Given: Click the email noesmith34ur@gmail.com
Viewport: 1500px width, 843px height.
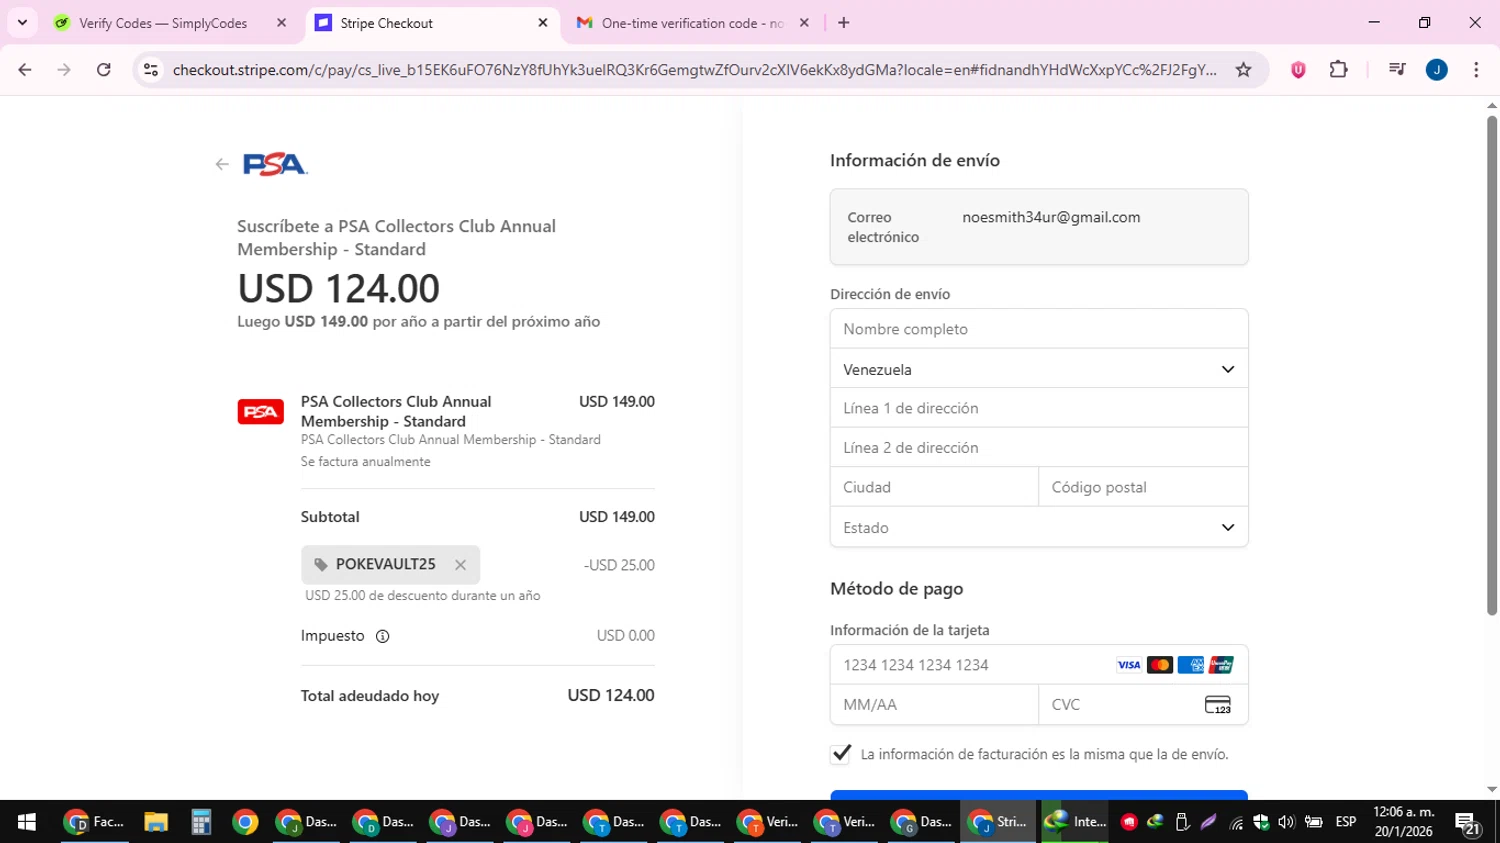Looking at the screenshot, I should tap(1051, 217).
